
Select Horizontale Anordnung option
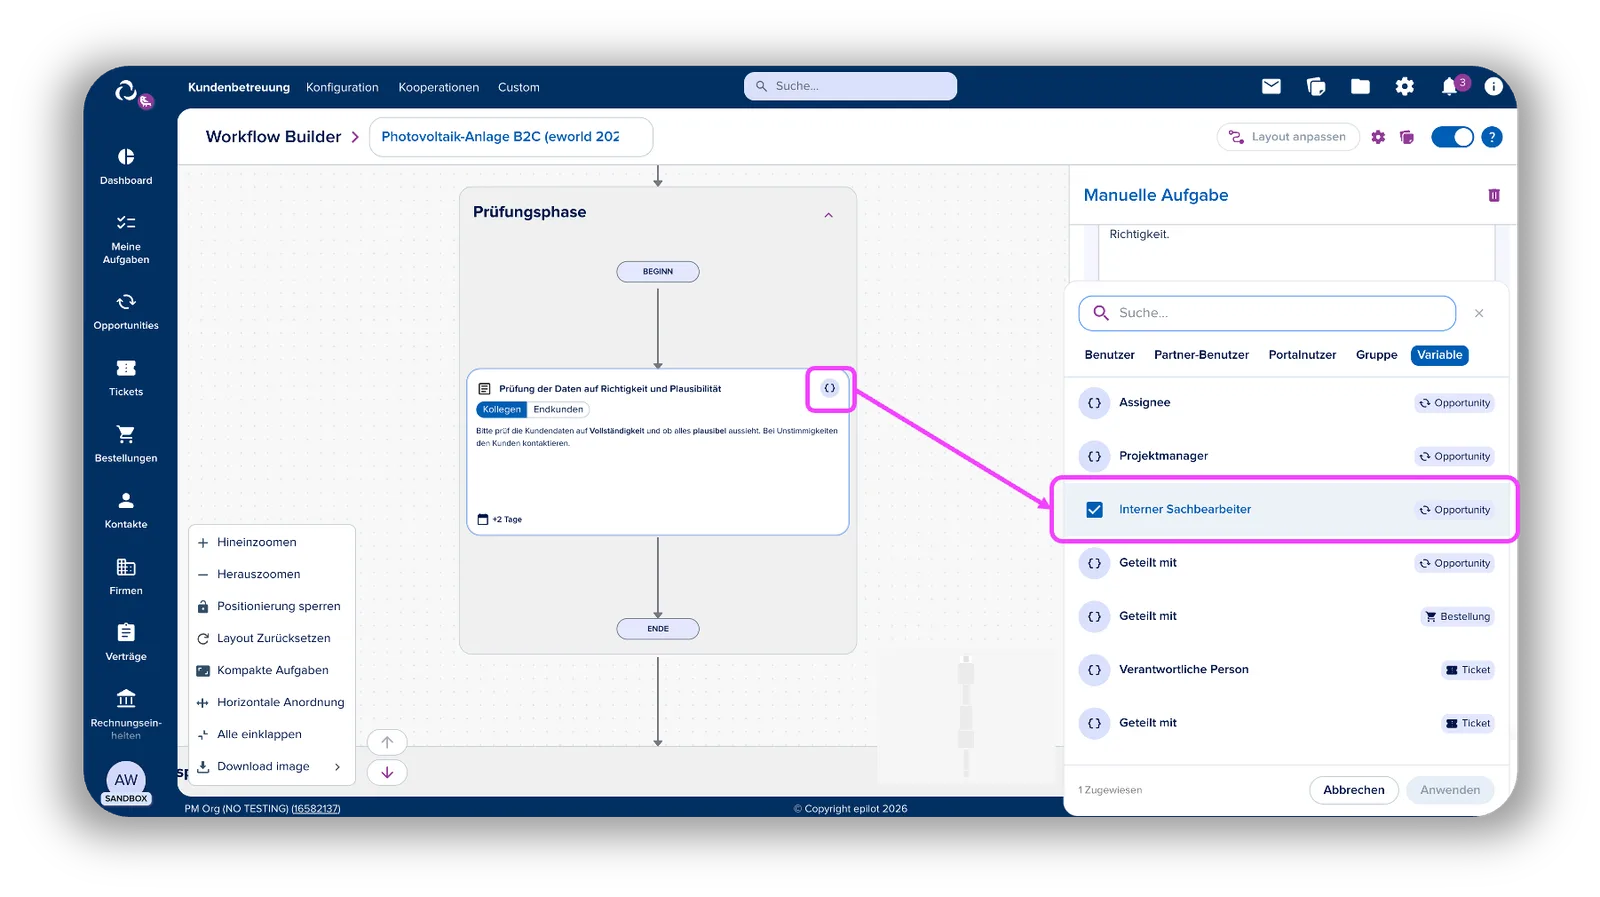(271, 703)
